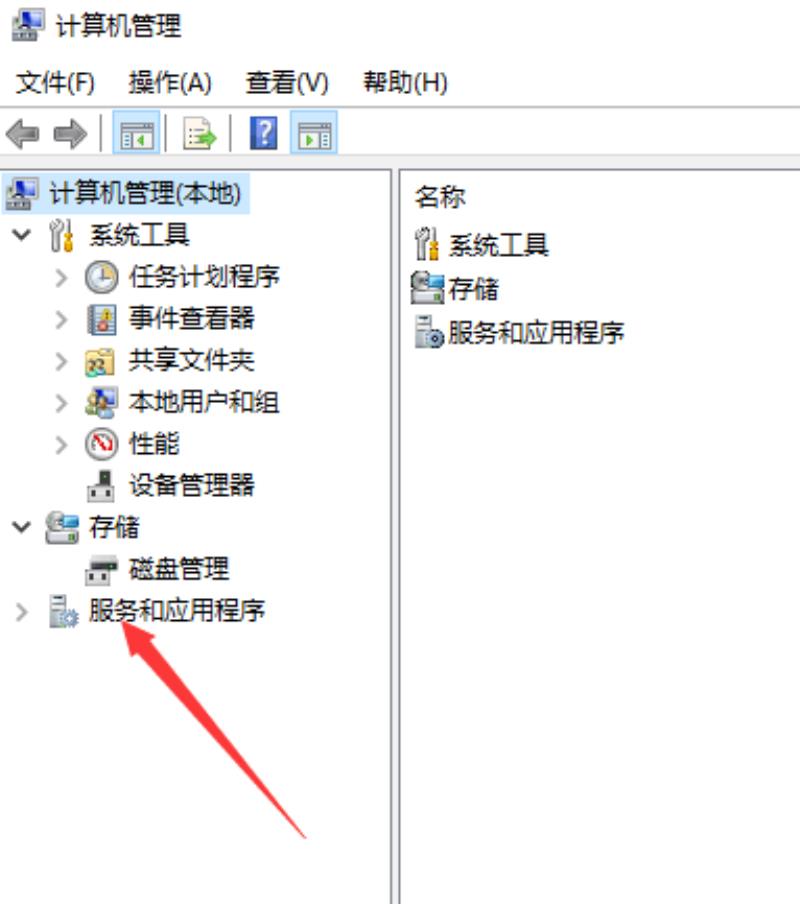Open Help with the question mark icon
Image resolution: width=800 pixels, height=904 pixels.
tap(263, 133)
